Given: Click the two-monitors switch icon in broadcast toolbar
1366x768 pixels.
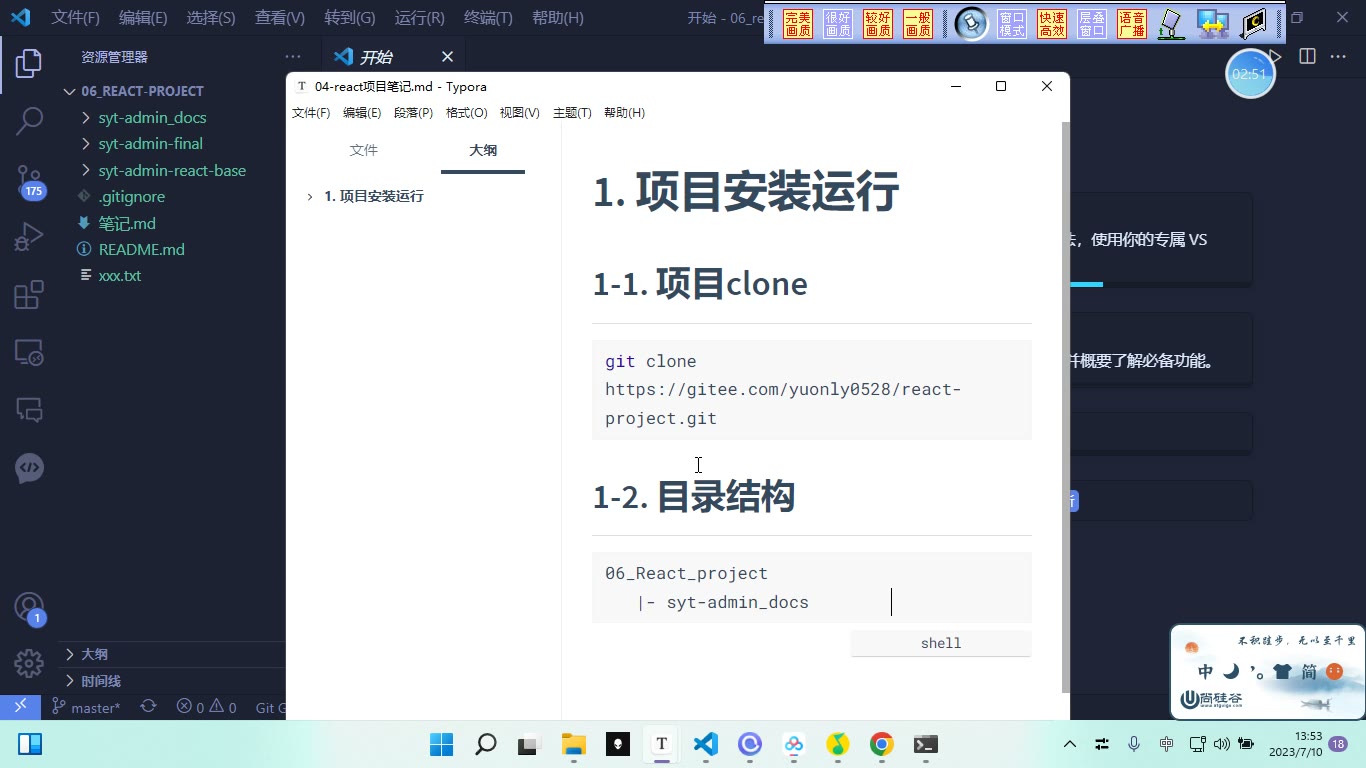Looking at the screenshot, I should [x=1213, y=24].
